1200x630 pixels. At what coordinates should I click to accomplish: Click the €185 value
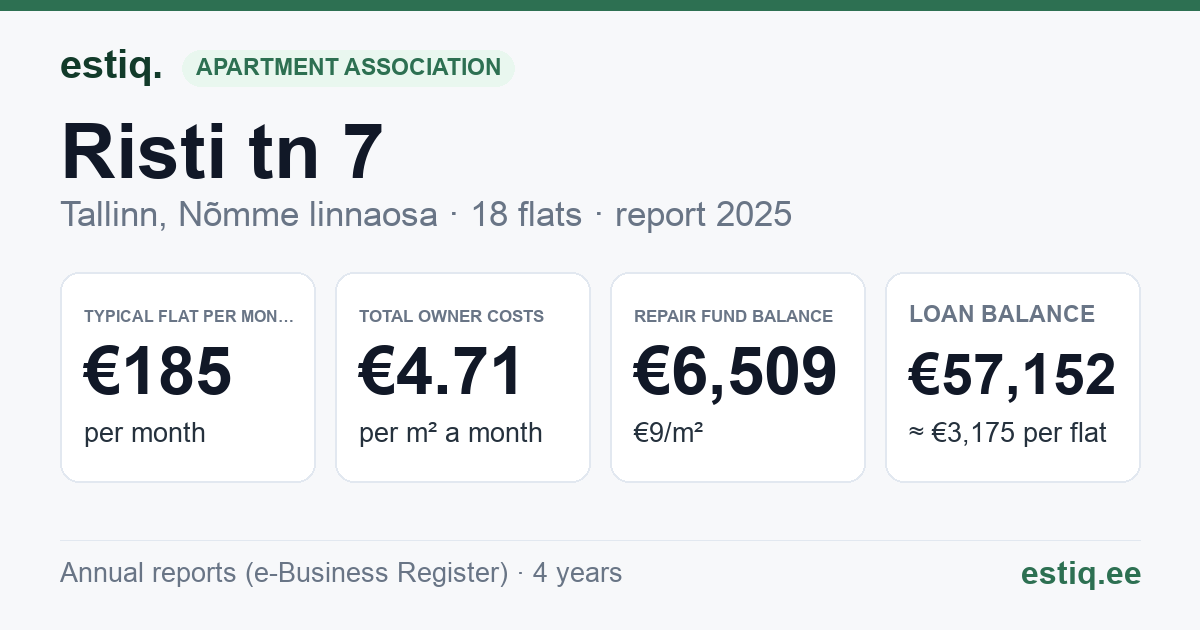(x=158, y=371)
